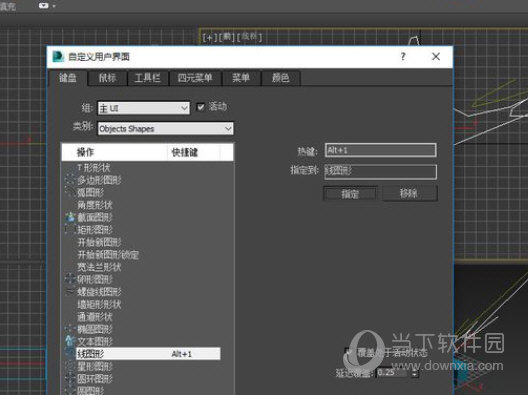Click the star shape icon beside 星形图形
The height and width of the screenshot is (395, 528).
click(x=70, y=366)
